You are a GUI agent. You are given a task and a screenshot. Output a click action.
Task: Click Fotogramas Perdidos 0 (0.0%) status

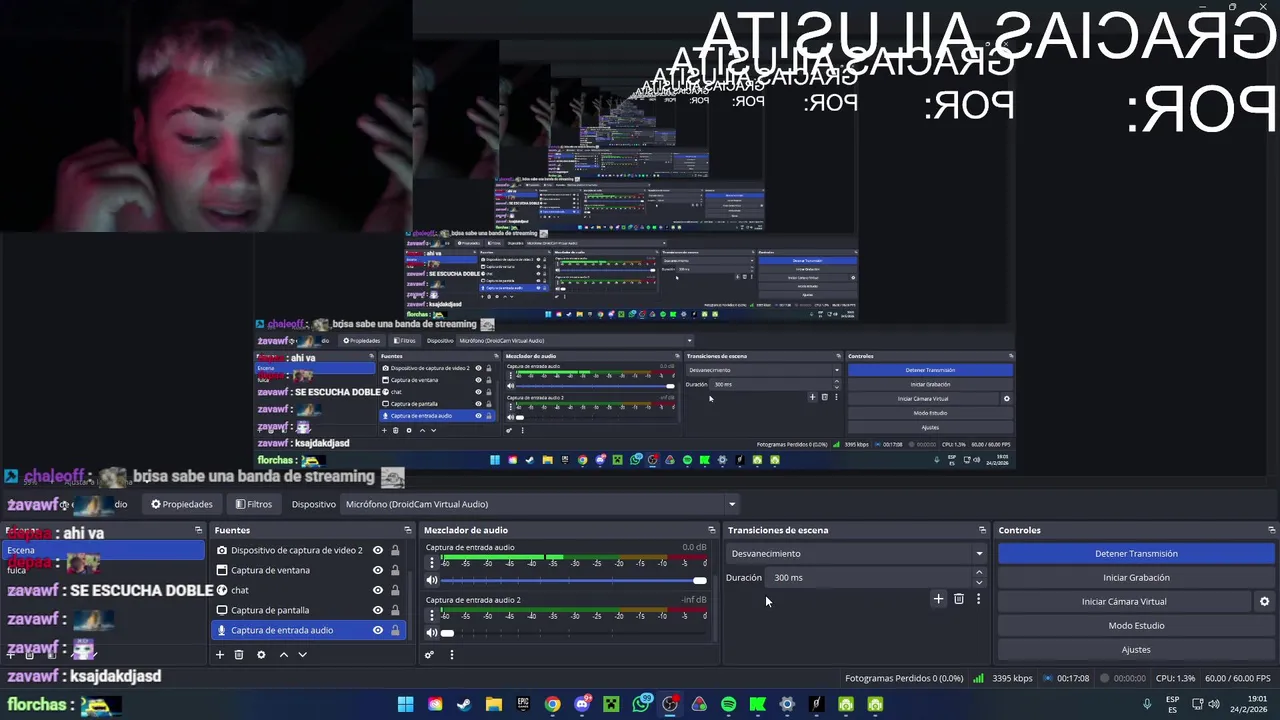tap(904, 678)
